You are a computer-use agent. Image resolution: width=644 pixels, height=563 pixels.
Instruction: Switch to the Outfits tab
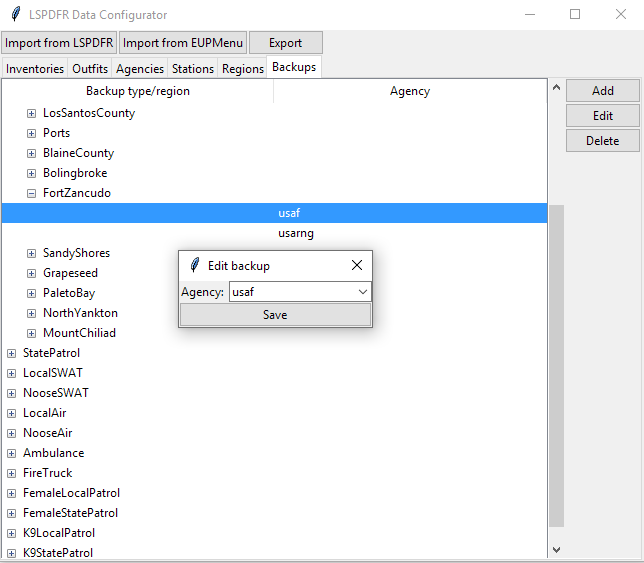90,69
